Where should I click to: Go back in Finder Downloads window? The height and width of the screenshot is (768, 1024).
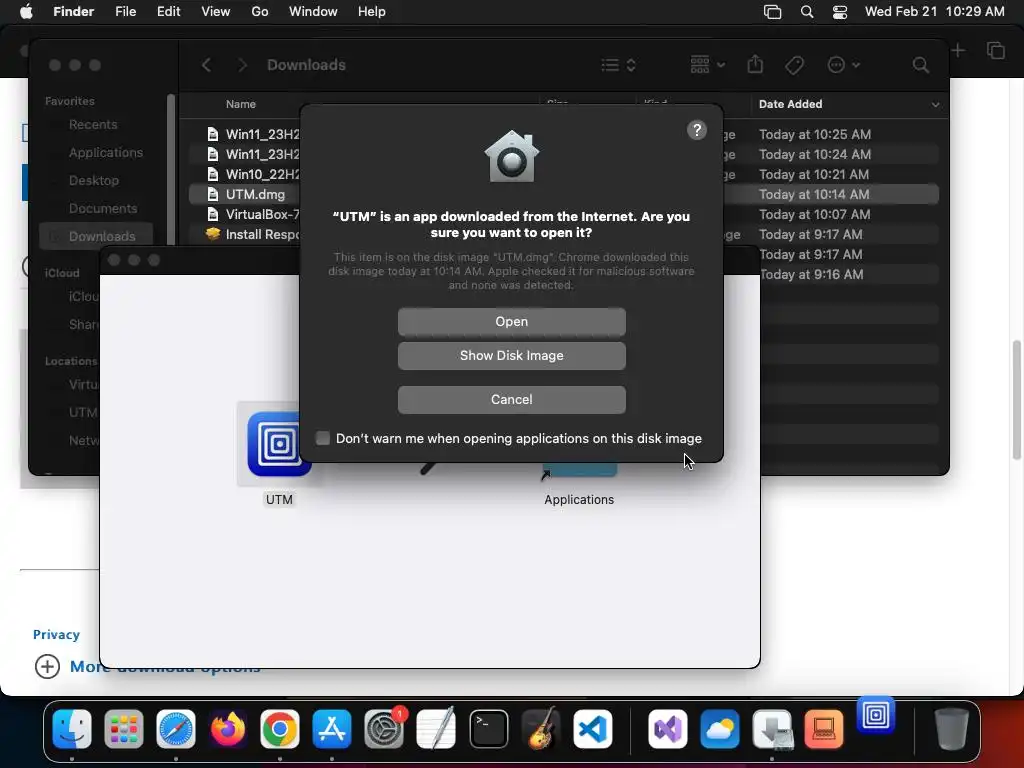coord(206,65)
